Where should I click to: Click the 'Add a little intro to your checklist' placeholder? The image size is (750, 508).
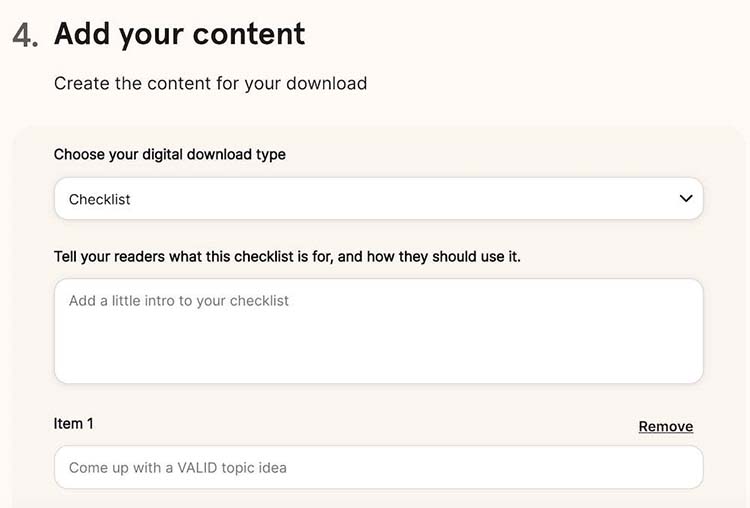[178, 301]
